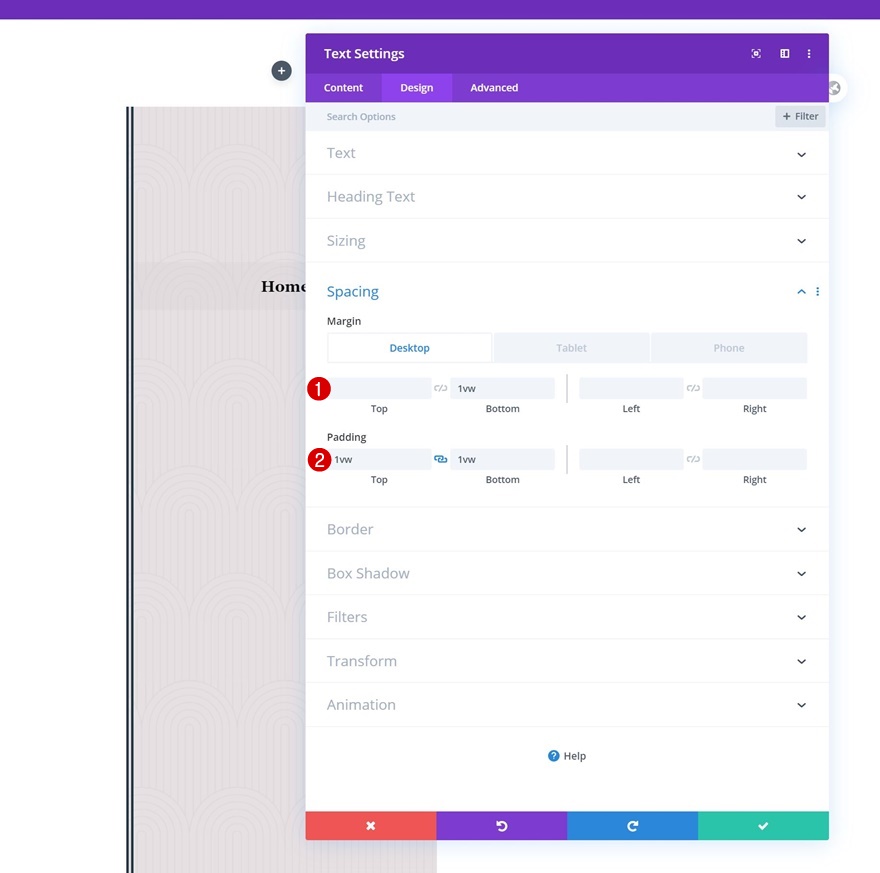Click the margin Top input field

(x=379, y=388)
